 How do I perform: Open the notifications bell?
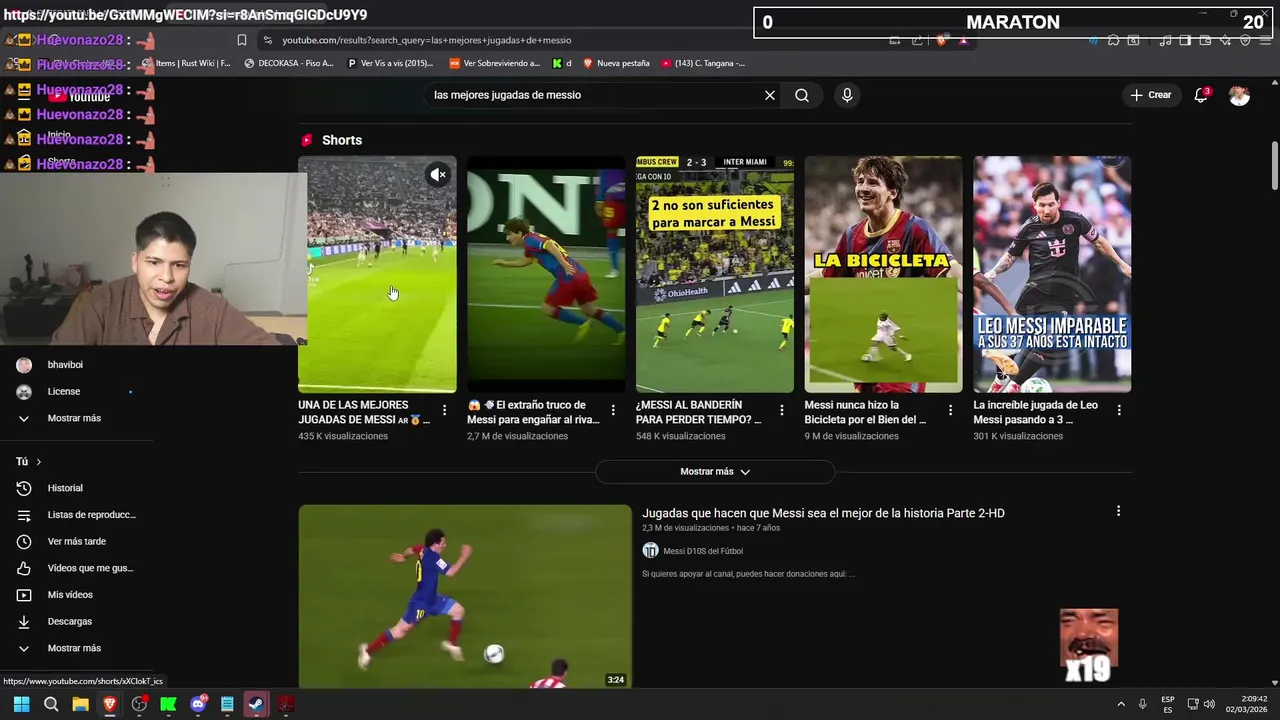(1201, 95)
